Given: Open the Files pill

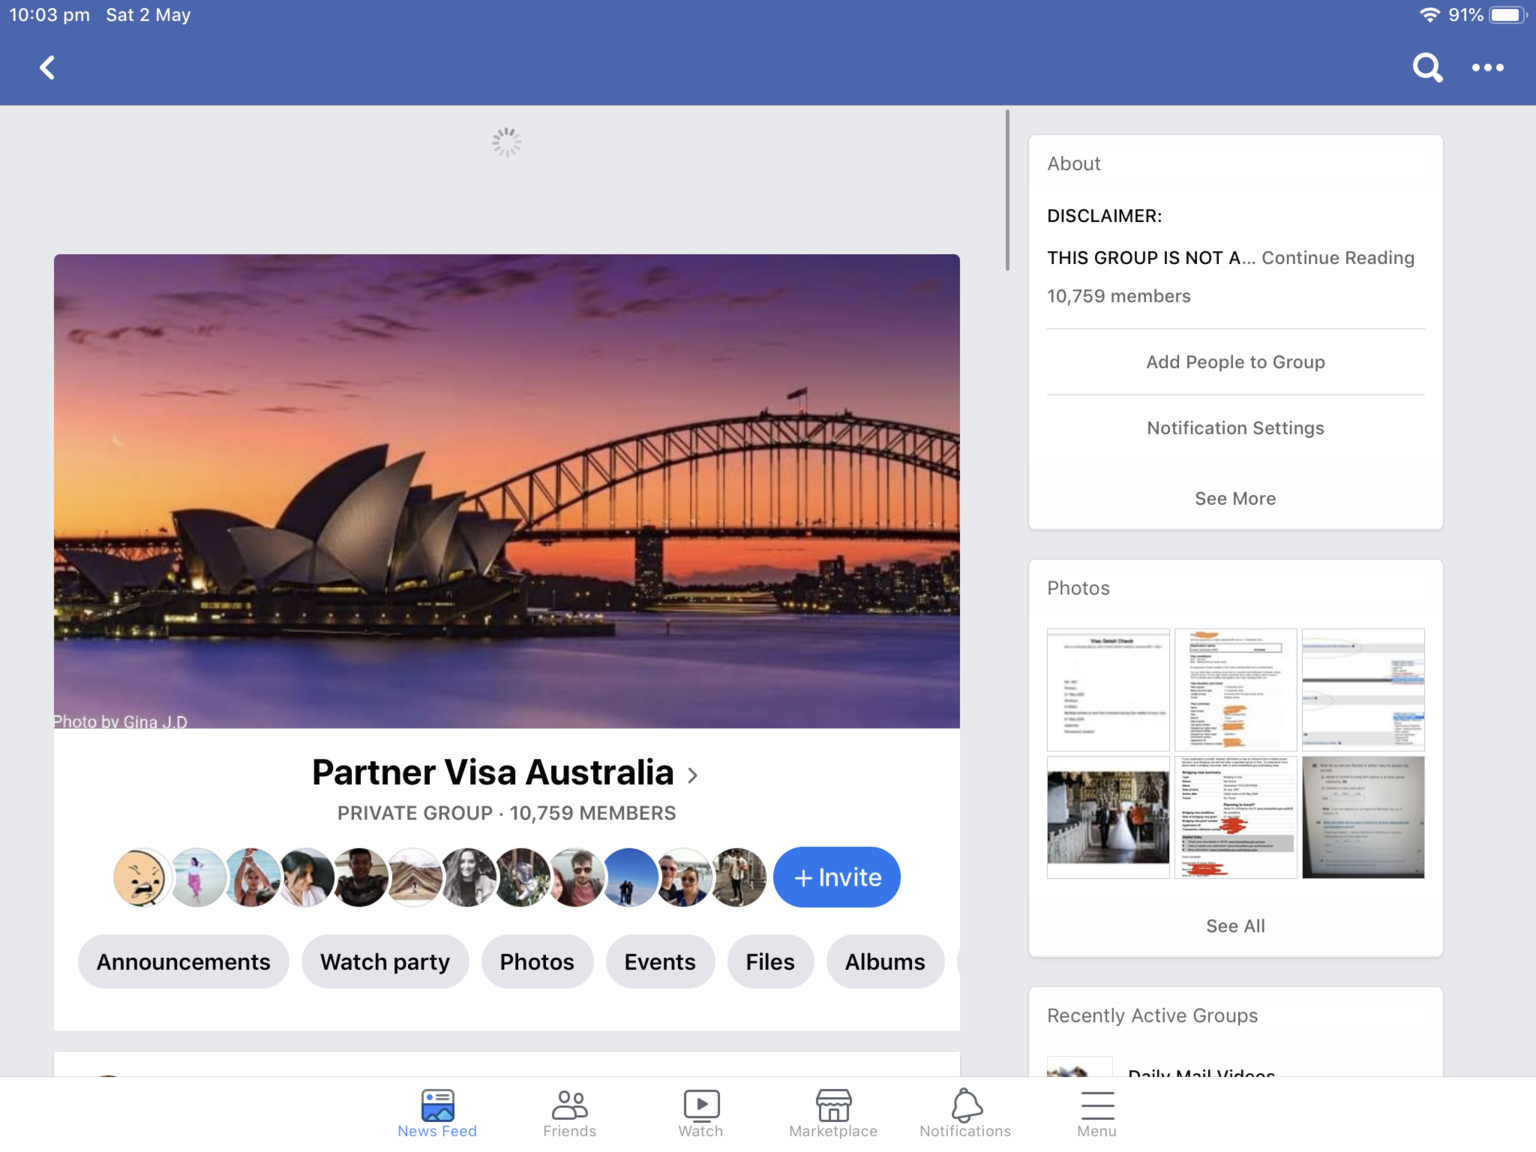Looking at the screenshot, I should 770,962.
